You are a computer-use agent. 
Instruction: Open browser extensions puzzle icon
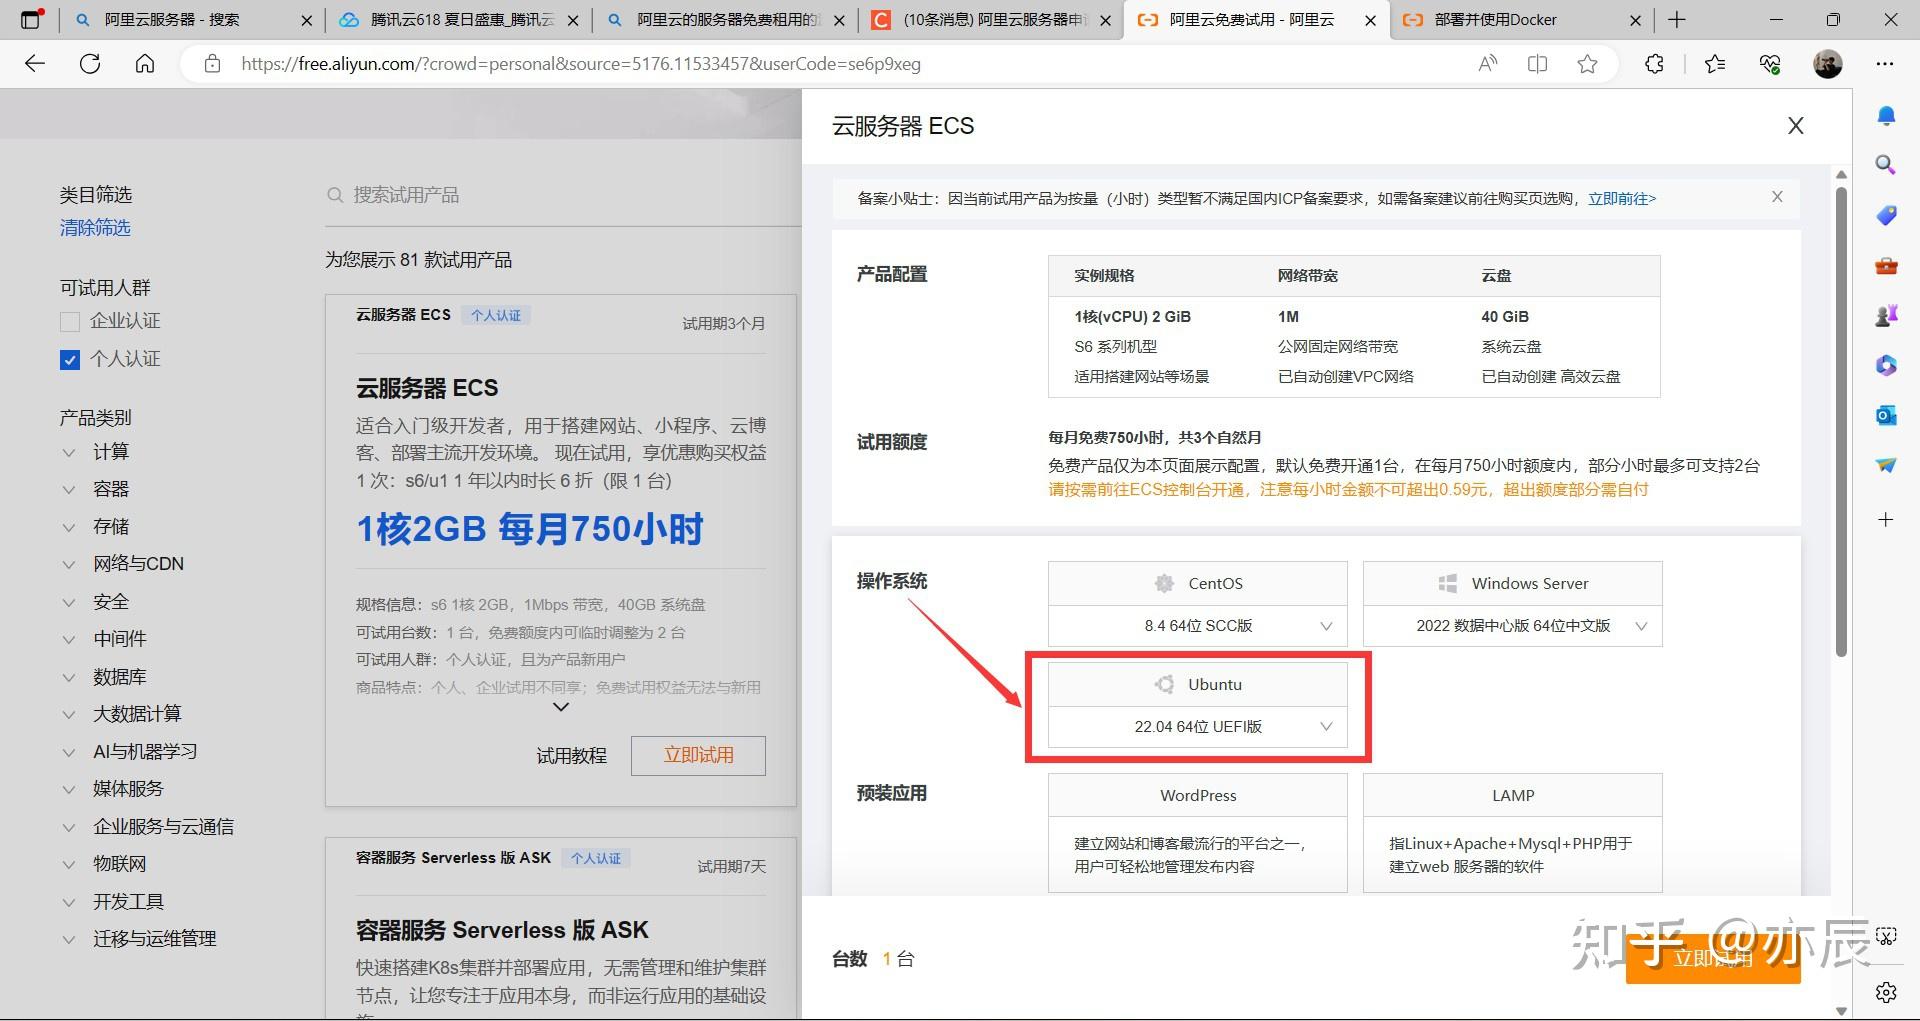[x=1654, y=64]
